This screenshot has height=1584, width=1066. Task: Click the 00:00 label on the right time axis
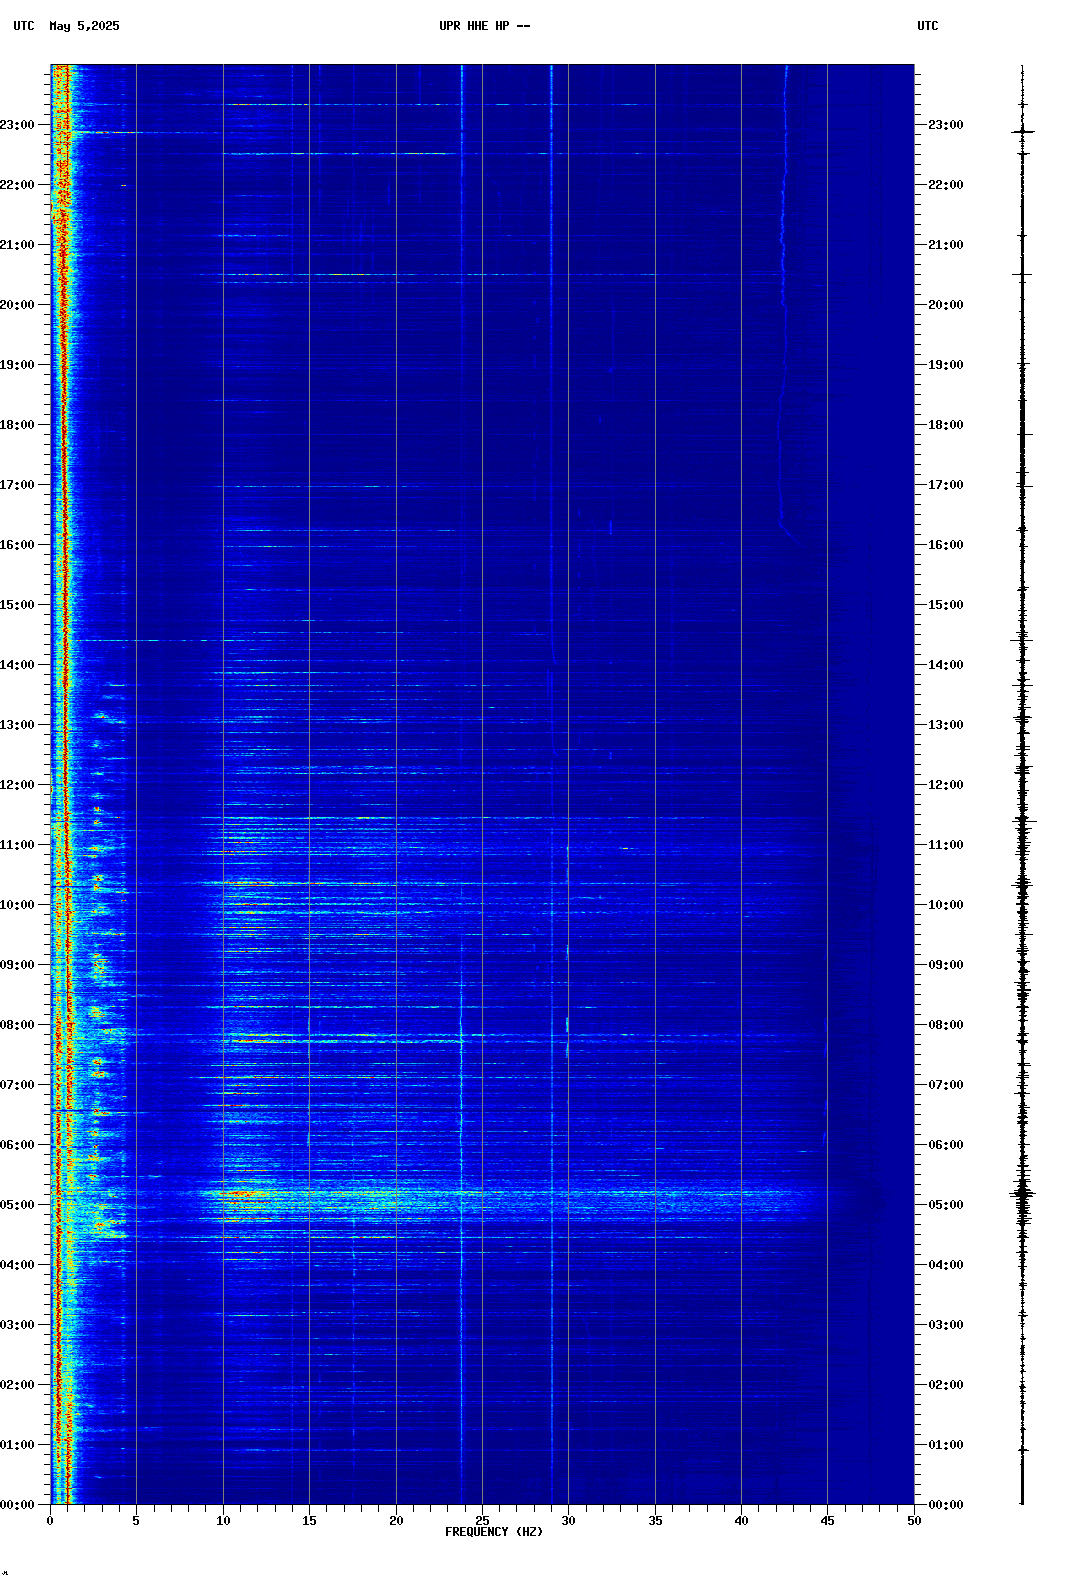click(x=946, y=1505)
